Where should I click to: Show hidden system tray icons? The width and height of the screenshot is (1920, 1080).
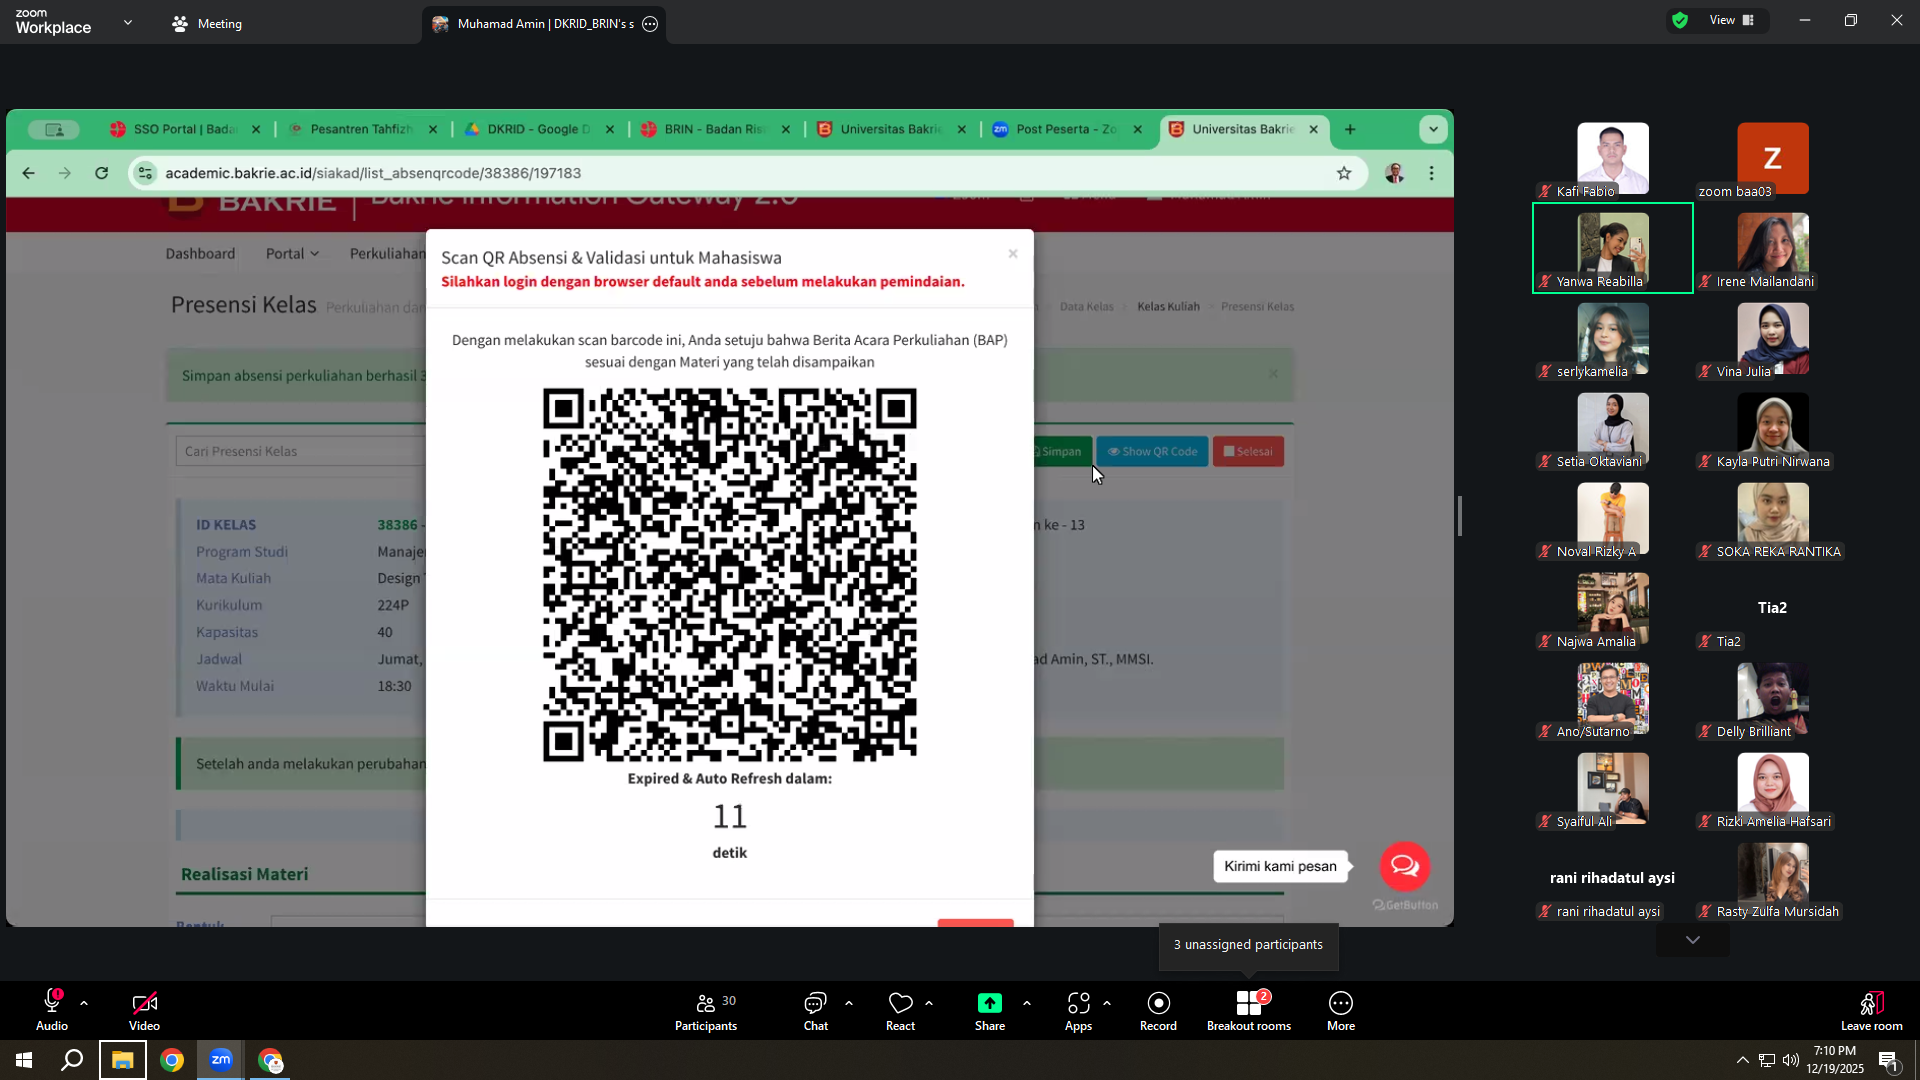1742,1060
